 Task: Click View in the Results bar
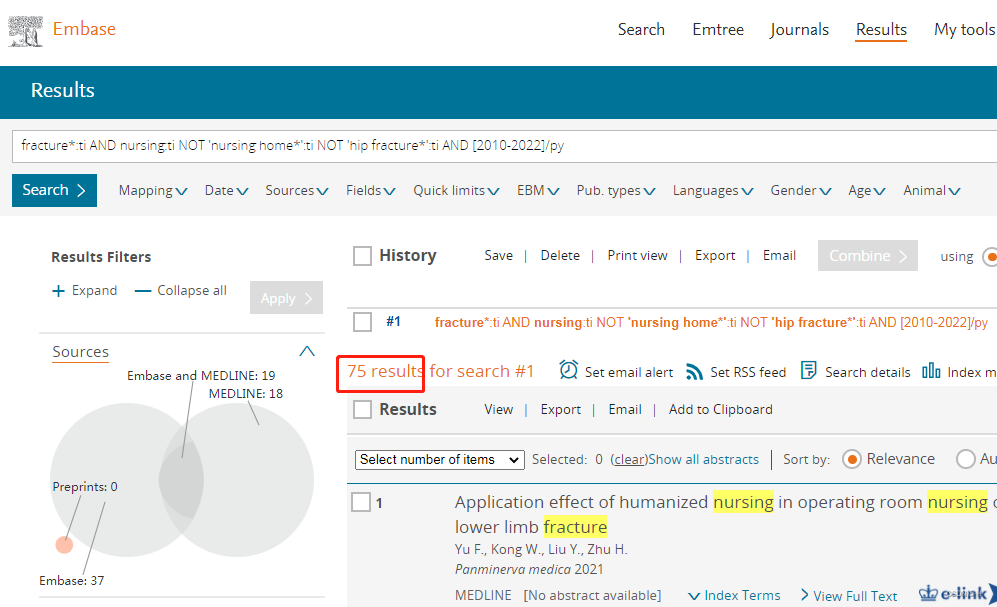(498, 409)
